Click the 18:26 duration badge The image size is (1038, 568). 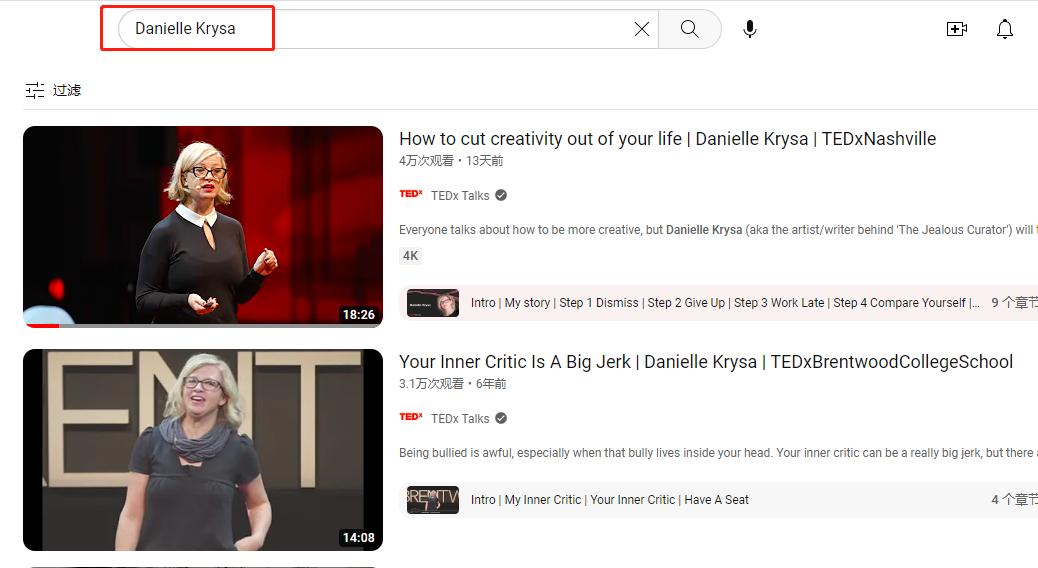click(359, 314)
